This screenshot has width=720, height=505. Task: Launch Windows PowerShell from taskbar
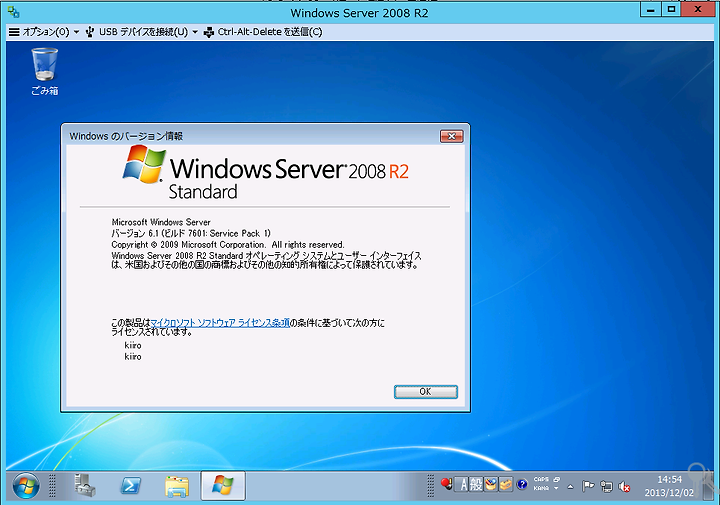(x=130, y=486)
